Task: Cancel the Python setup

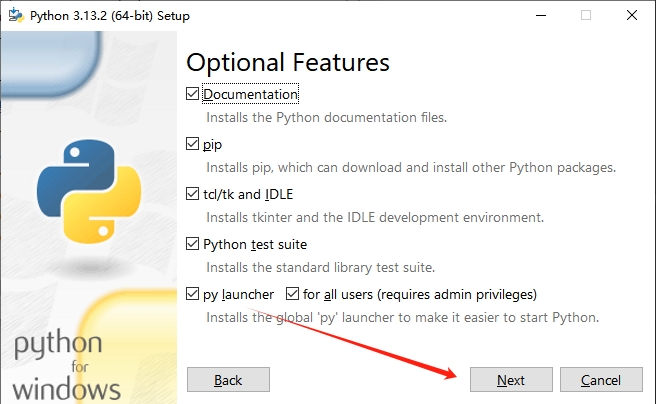Action: click(601, 380)
